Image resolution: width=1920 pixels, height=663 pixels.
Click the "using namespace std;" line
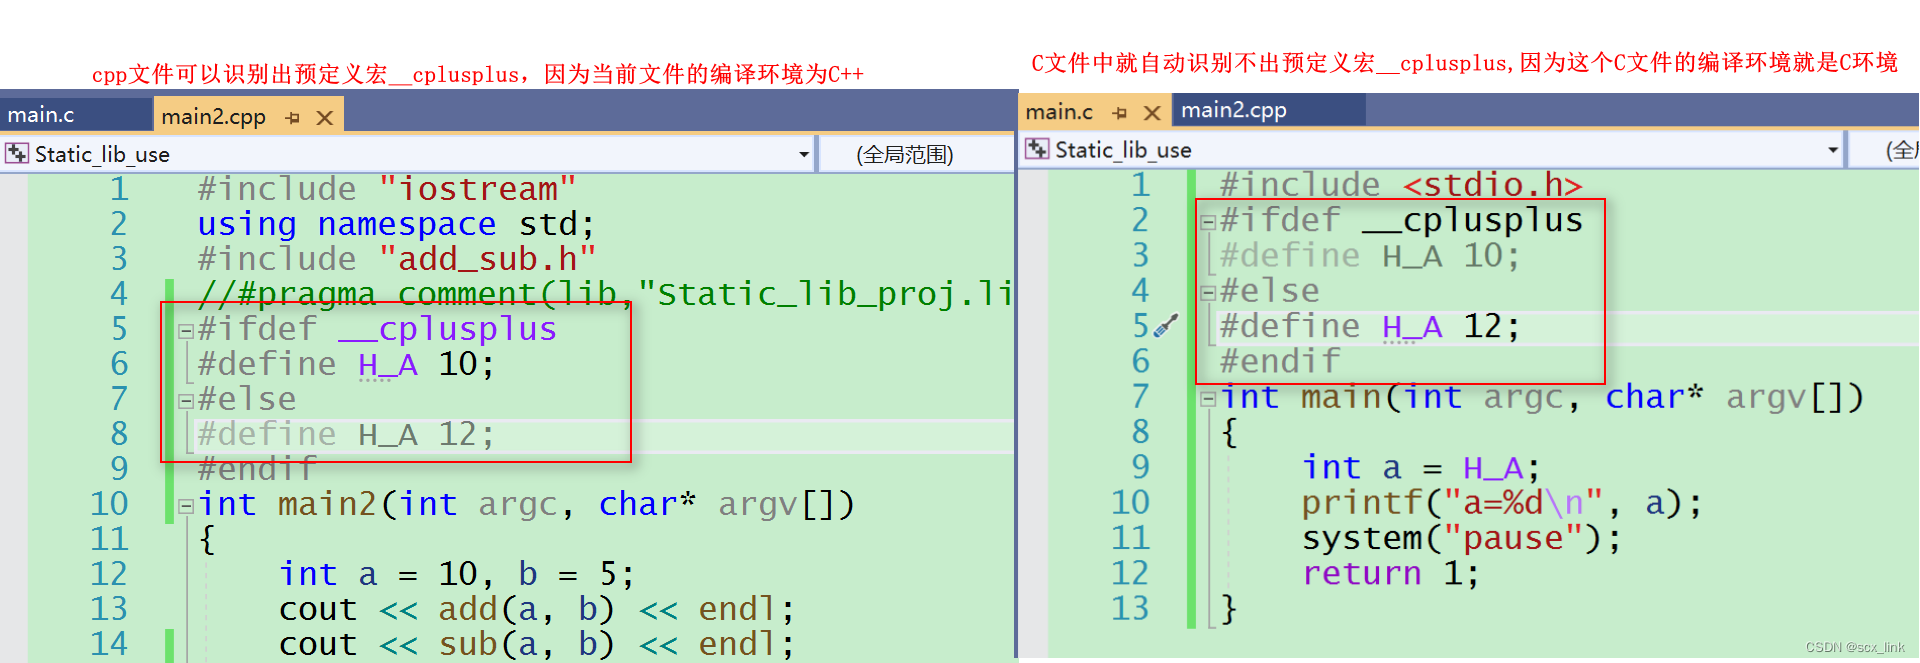click(x=396, y=224)
